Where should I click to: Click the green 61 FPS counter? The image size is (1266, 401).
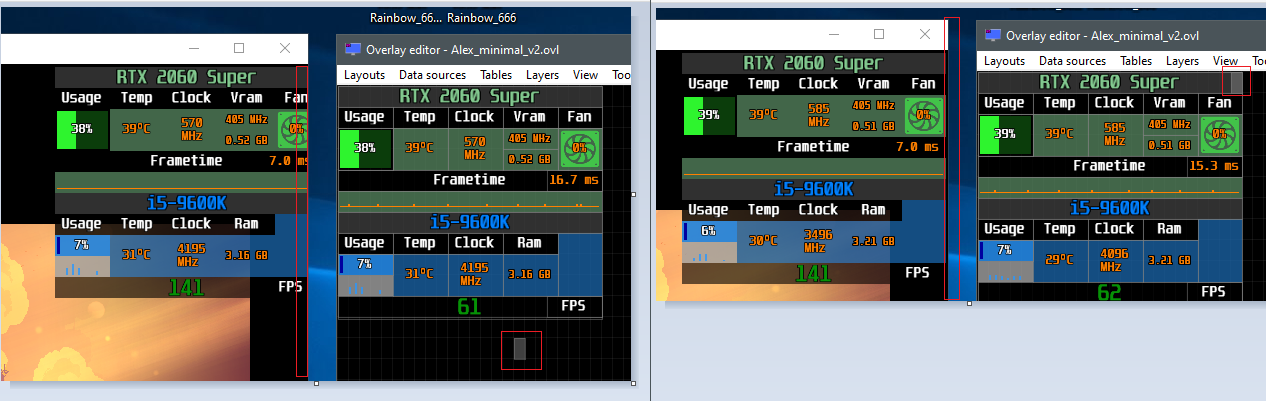[x=470, y=306]
